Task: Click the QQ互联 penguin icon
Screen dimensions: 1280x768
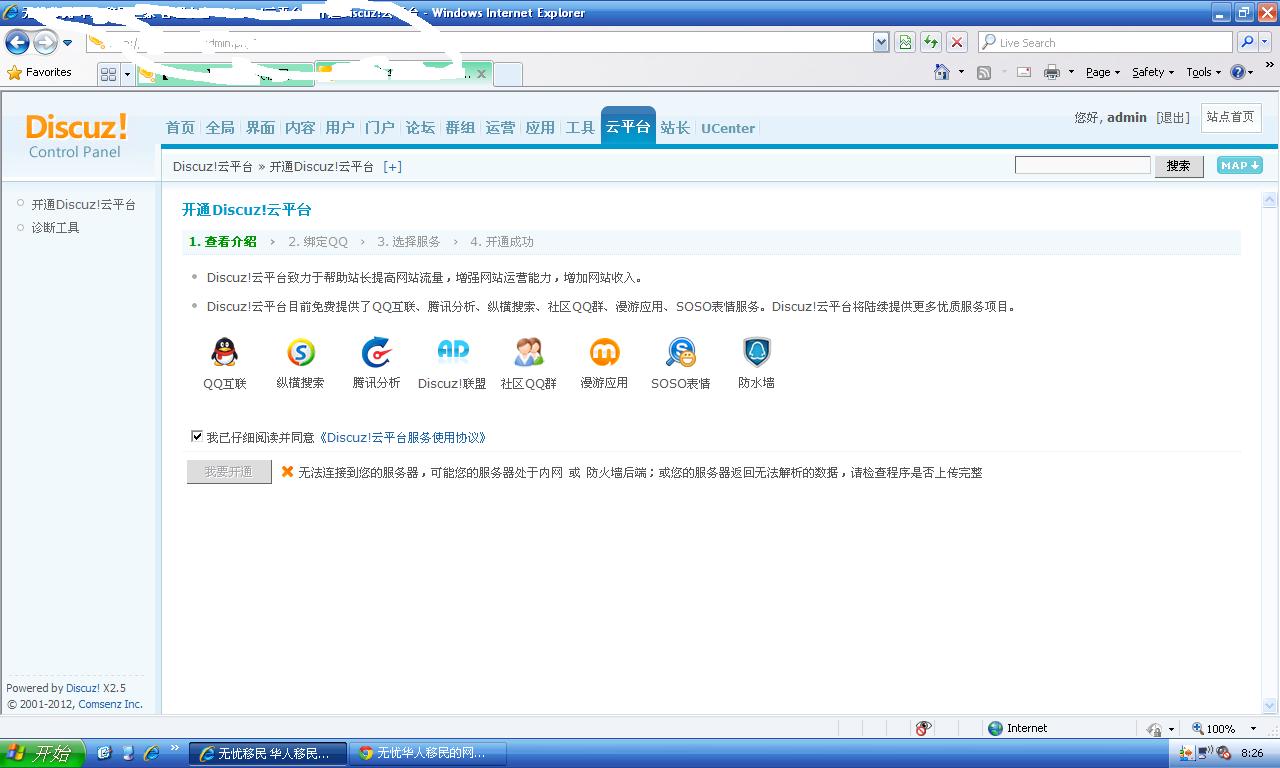Action: 225,352
